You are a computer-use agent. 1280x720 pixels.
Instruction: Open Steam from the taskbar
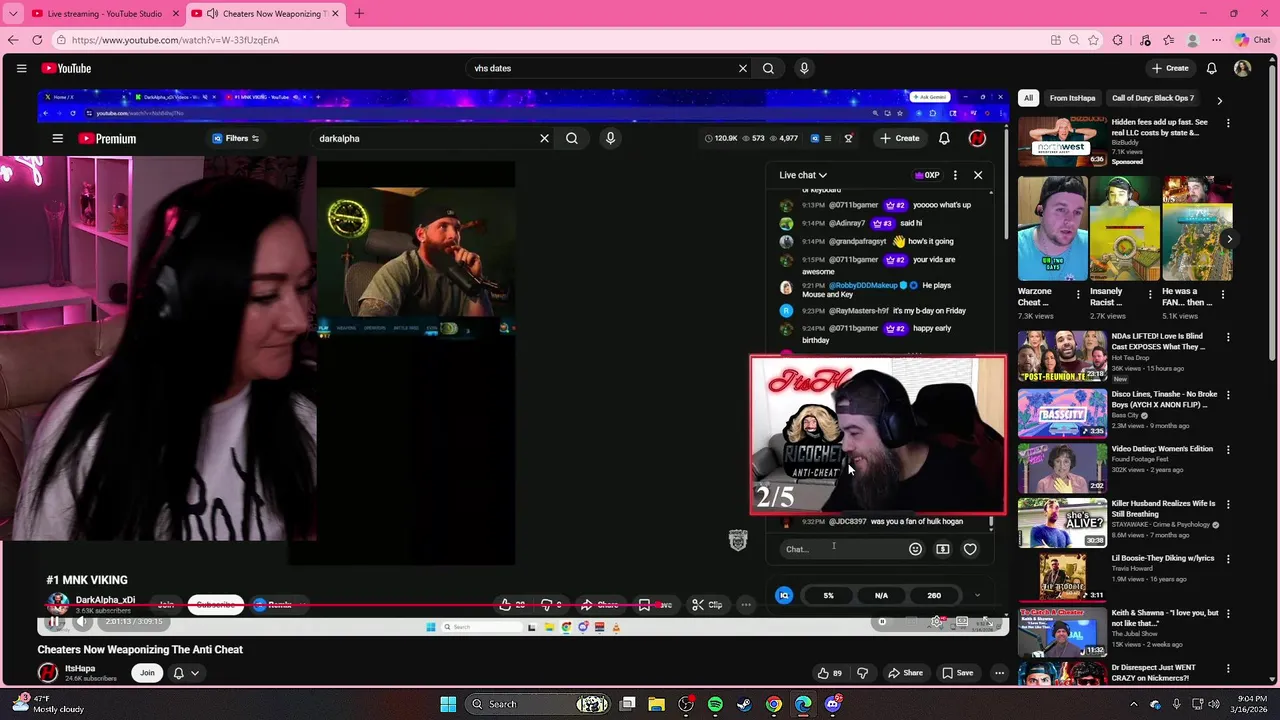744,704
